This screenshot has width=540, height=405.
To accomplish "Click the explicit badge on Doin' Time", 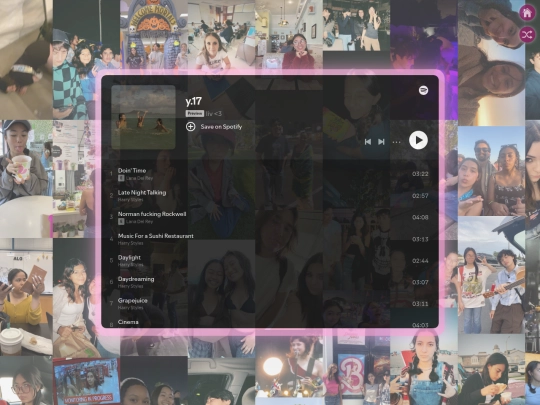I will click(x=121, y=178).
